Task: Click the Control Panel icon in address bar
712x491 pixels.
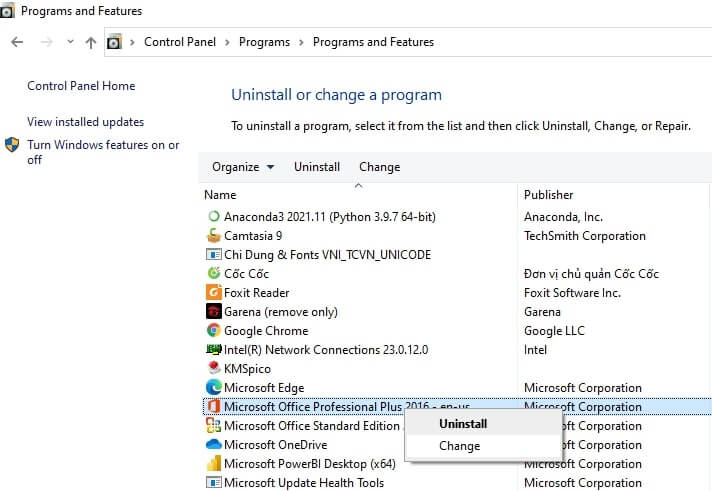Action: 114,42
